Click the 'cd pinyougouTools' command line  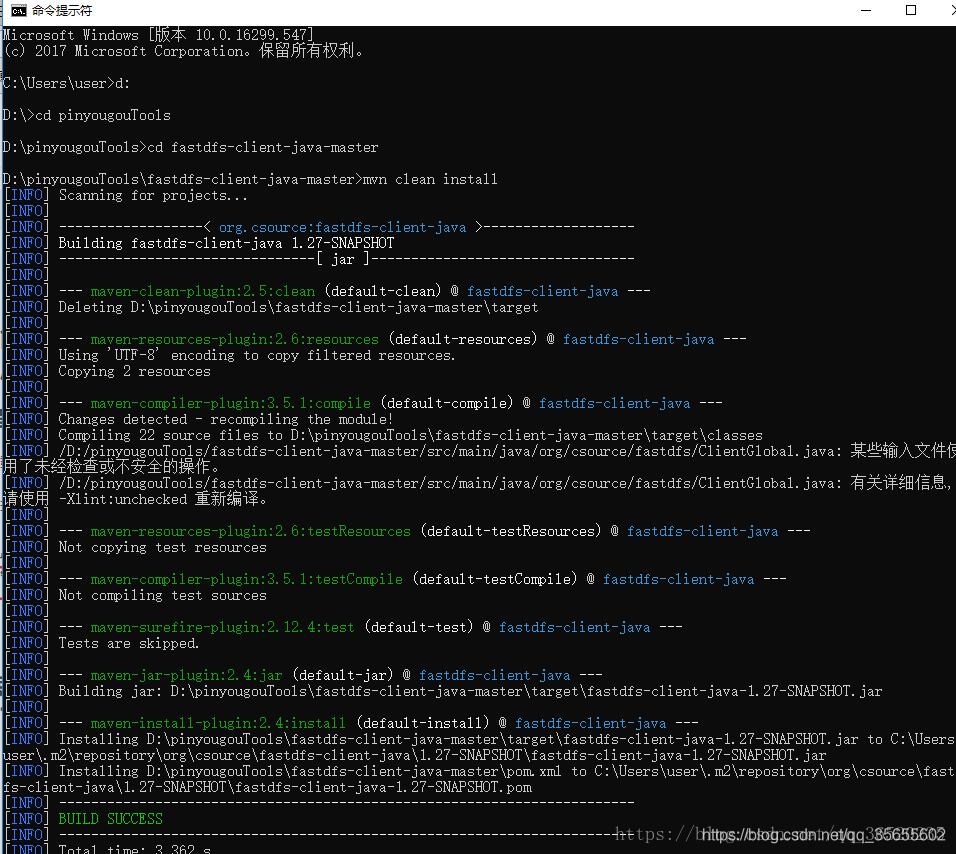87,115
